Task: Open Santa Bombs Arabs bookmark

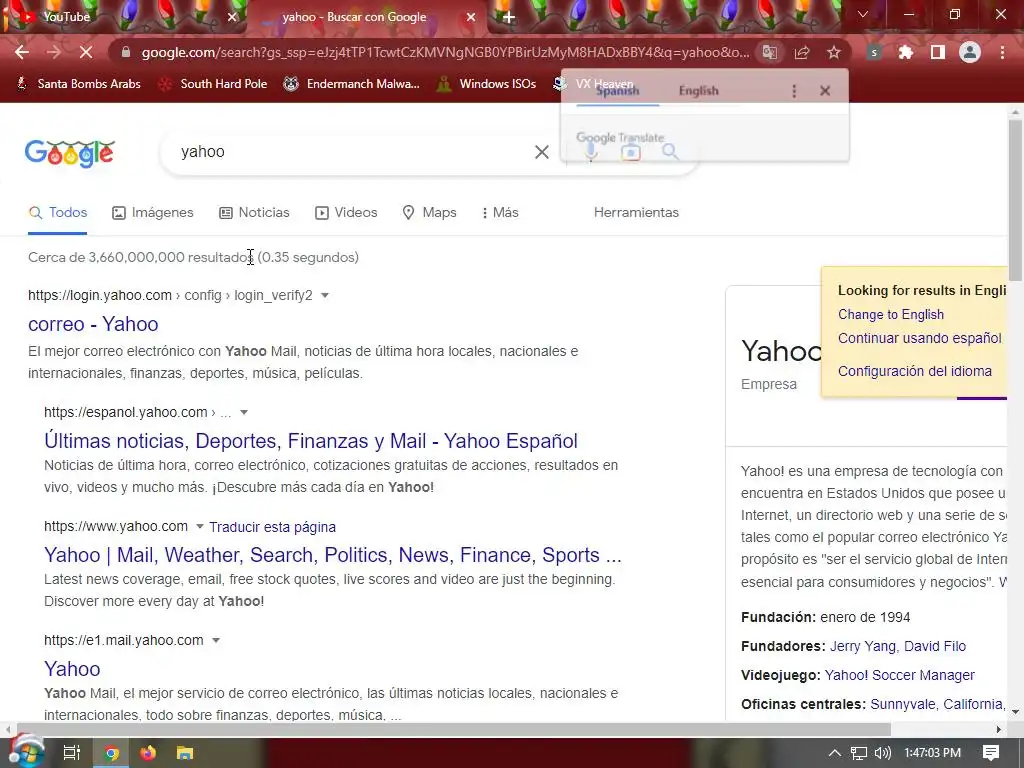Action: tap(78, 84)
